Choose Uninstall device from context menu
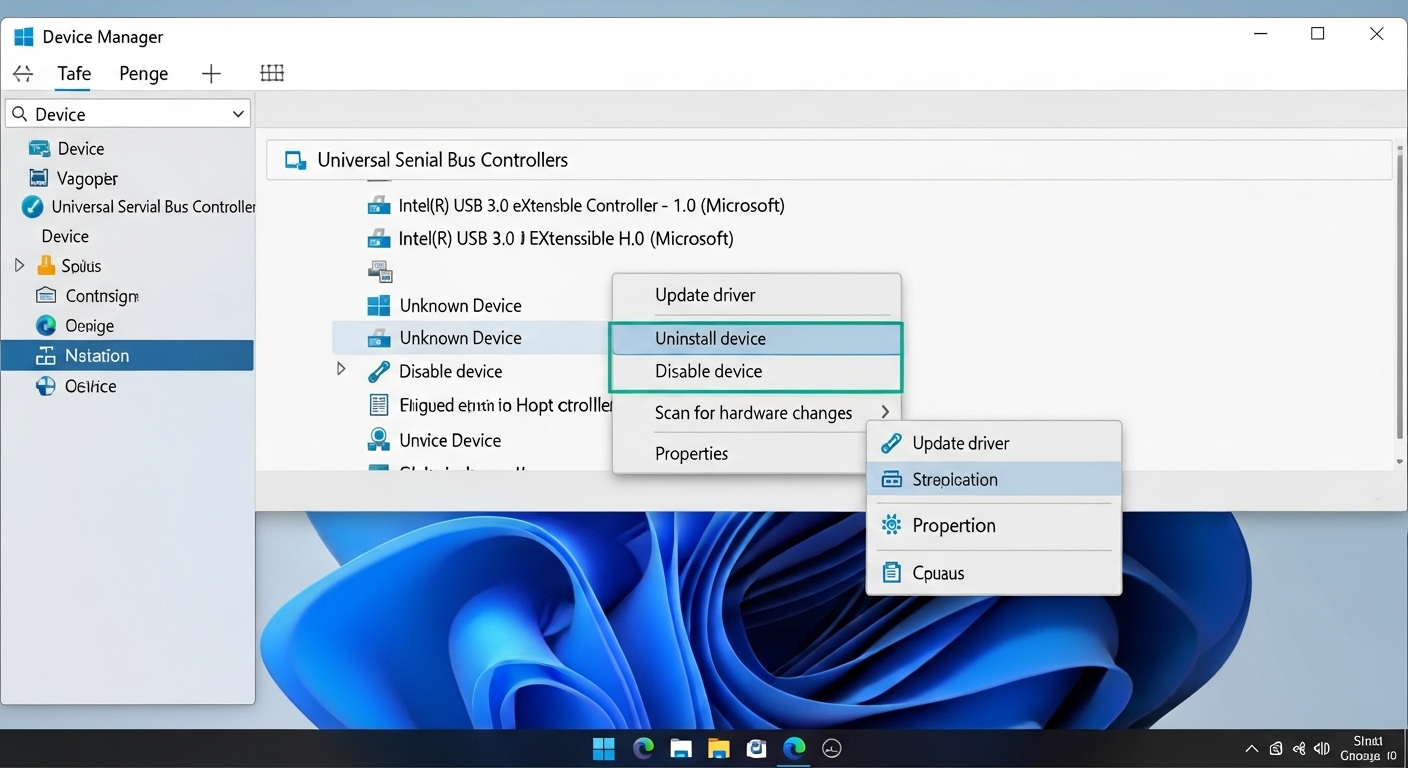The height and width of the screenshot is (768, 1408). coord(756,338)
